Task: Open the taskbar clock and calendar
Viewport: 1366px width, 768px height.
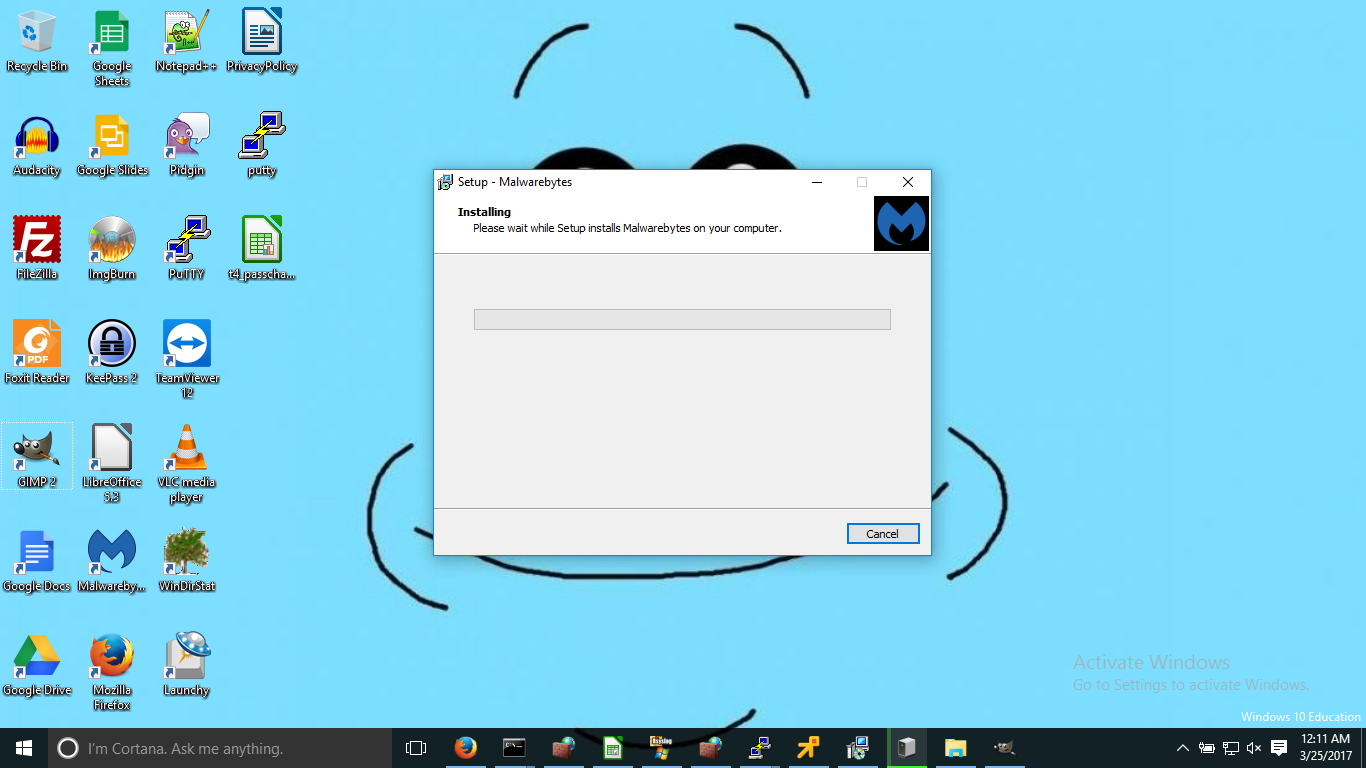Action: pos(1326,748)
